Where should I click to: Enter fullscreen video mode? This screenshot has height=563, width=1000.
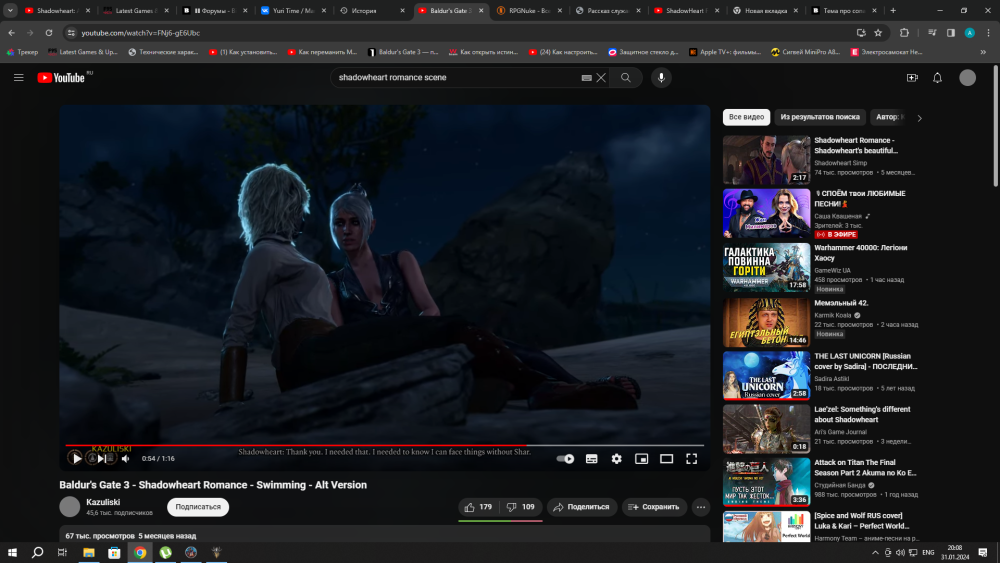[x=691, y=459]
